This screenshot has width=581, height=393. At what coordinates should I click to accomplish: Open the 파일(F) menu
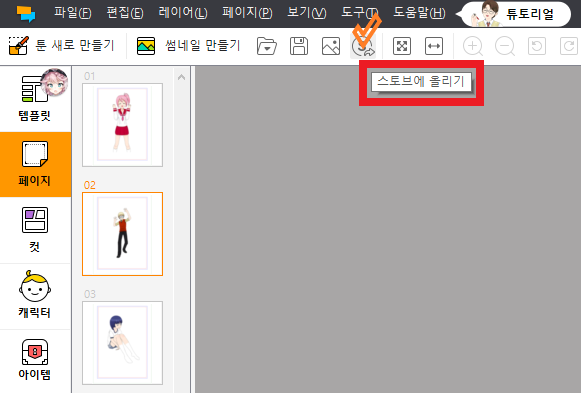click(73, 13)
